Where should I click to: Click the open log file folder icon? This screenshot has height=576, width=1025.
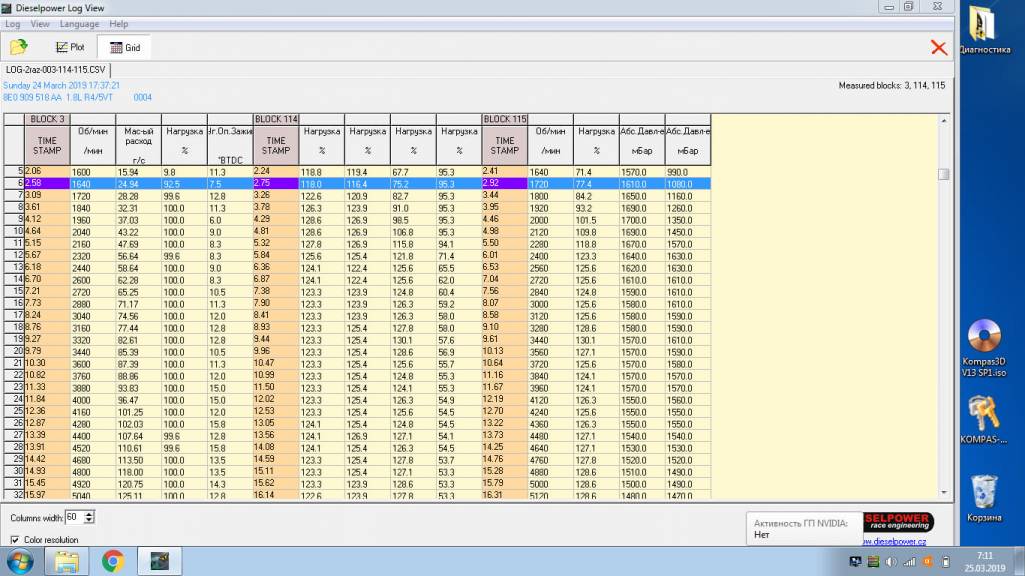point(18,47)
